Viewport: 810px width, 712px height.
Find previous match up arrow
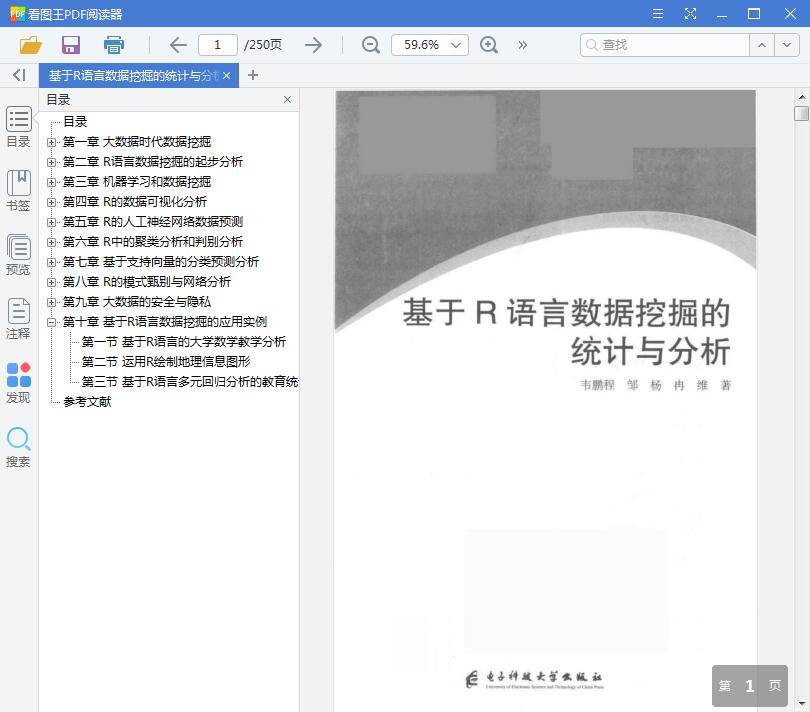click(761, 45)
